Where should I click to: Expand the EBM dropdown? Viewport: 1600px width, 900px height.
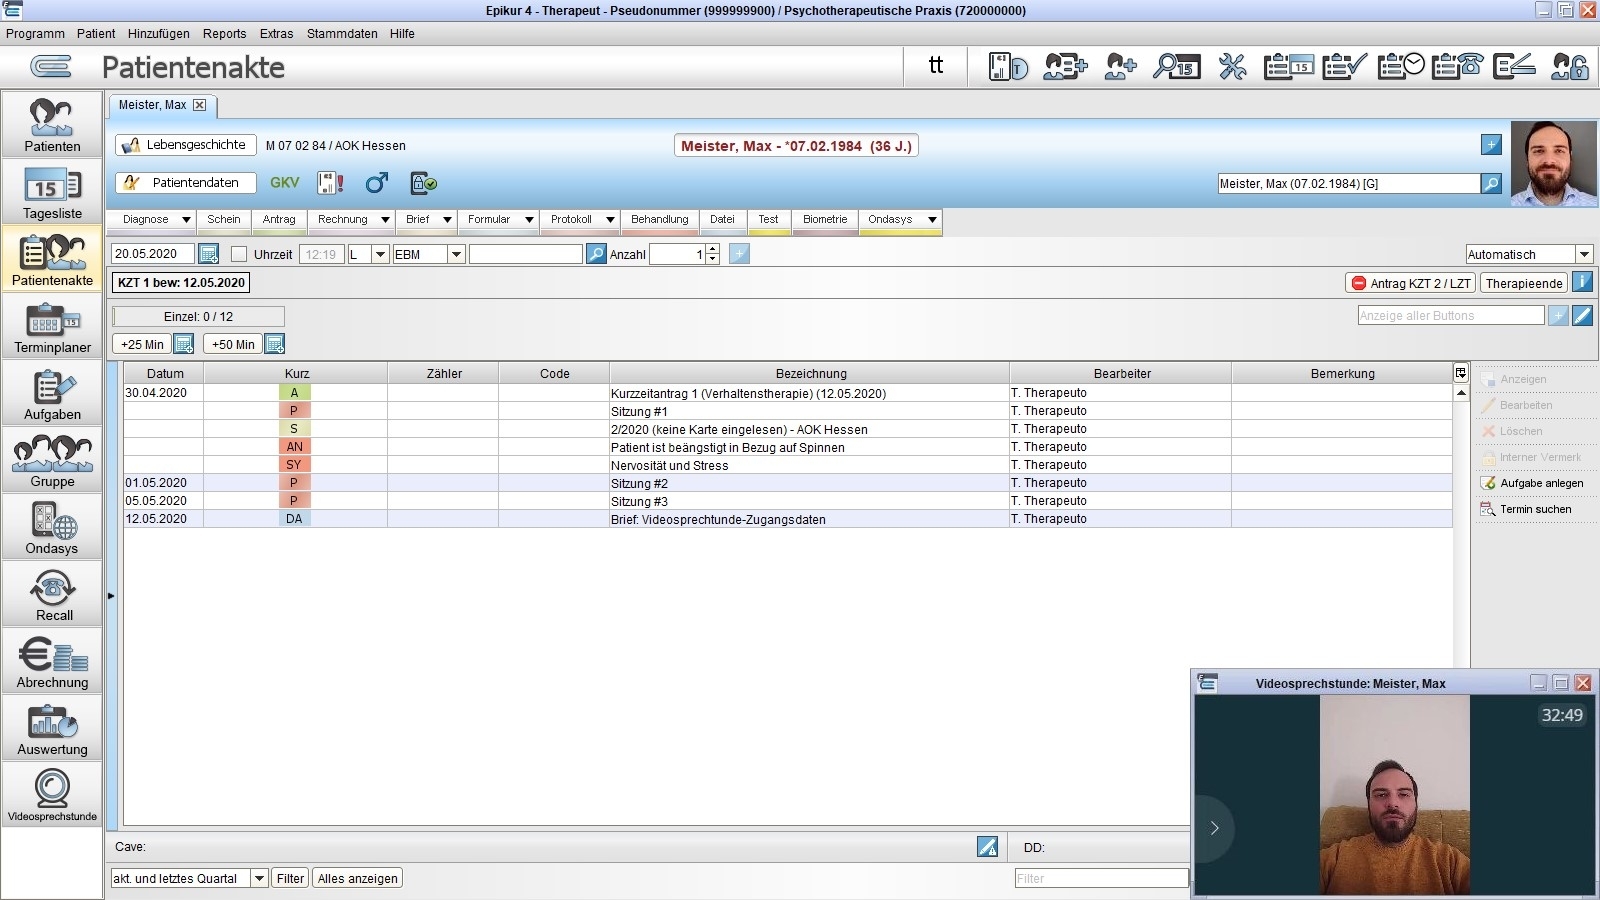click(456, 254)
